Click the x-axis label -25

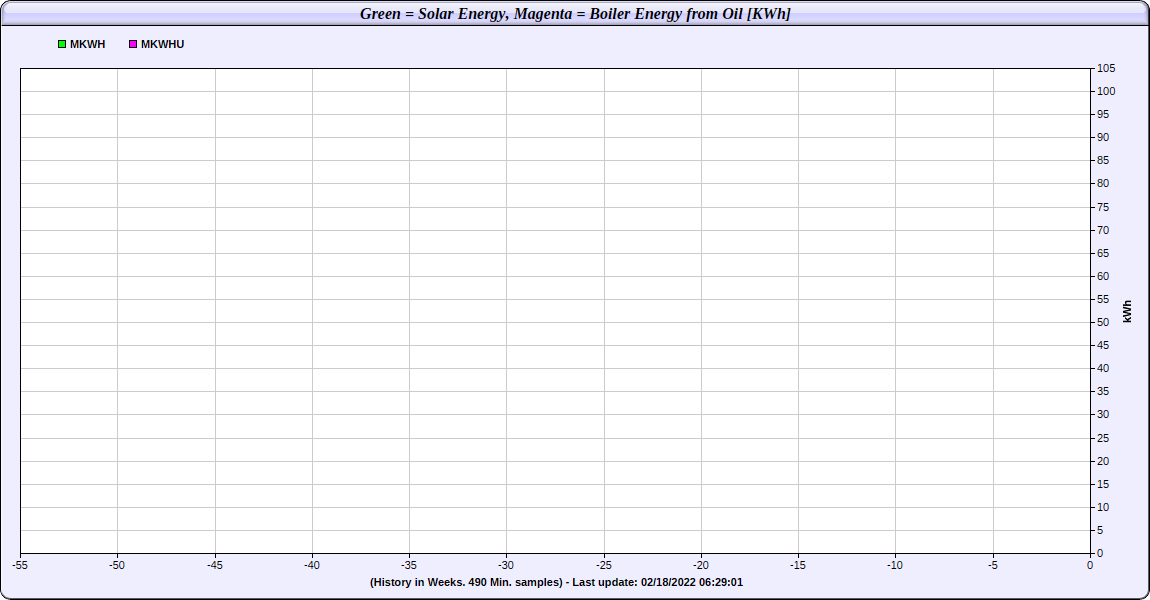coord(604,565)
